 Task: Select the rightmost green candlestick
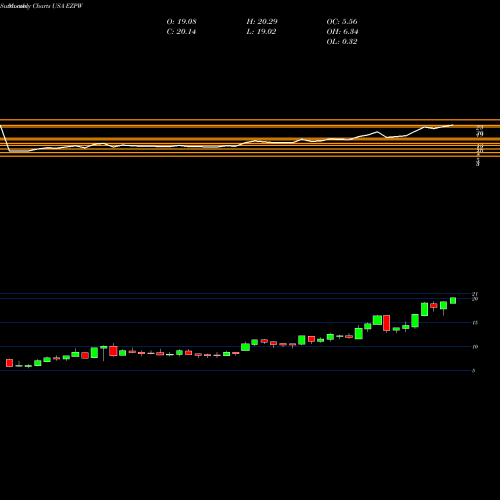click(453, 301)
